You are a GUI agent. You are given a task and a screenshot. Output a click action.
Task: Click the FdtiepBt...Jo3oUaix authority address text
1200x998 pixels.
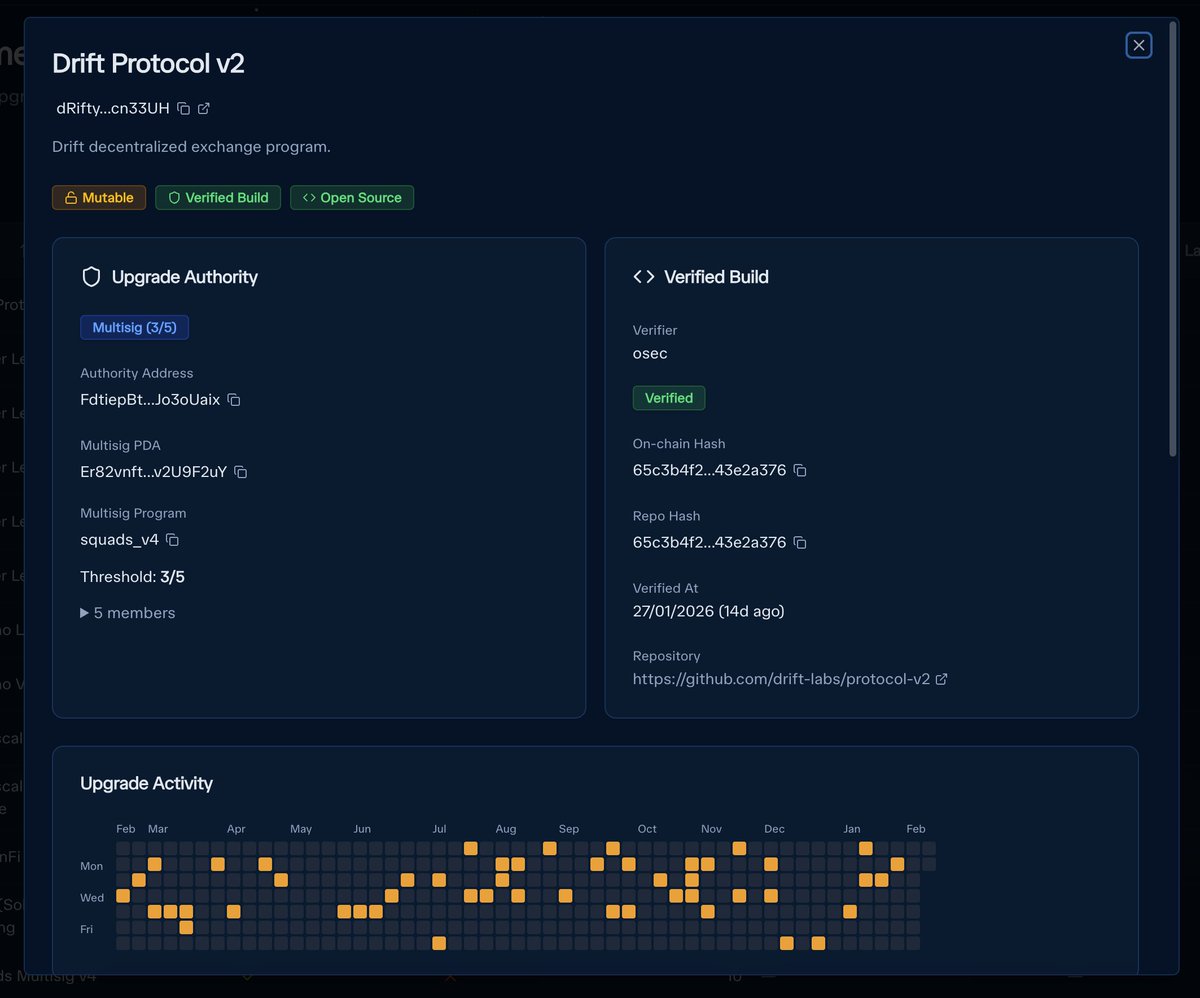tap(150, 400)
